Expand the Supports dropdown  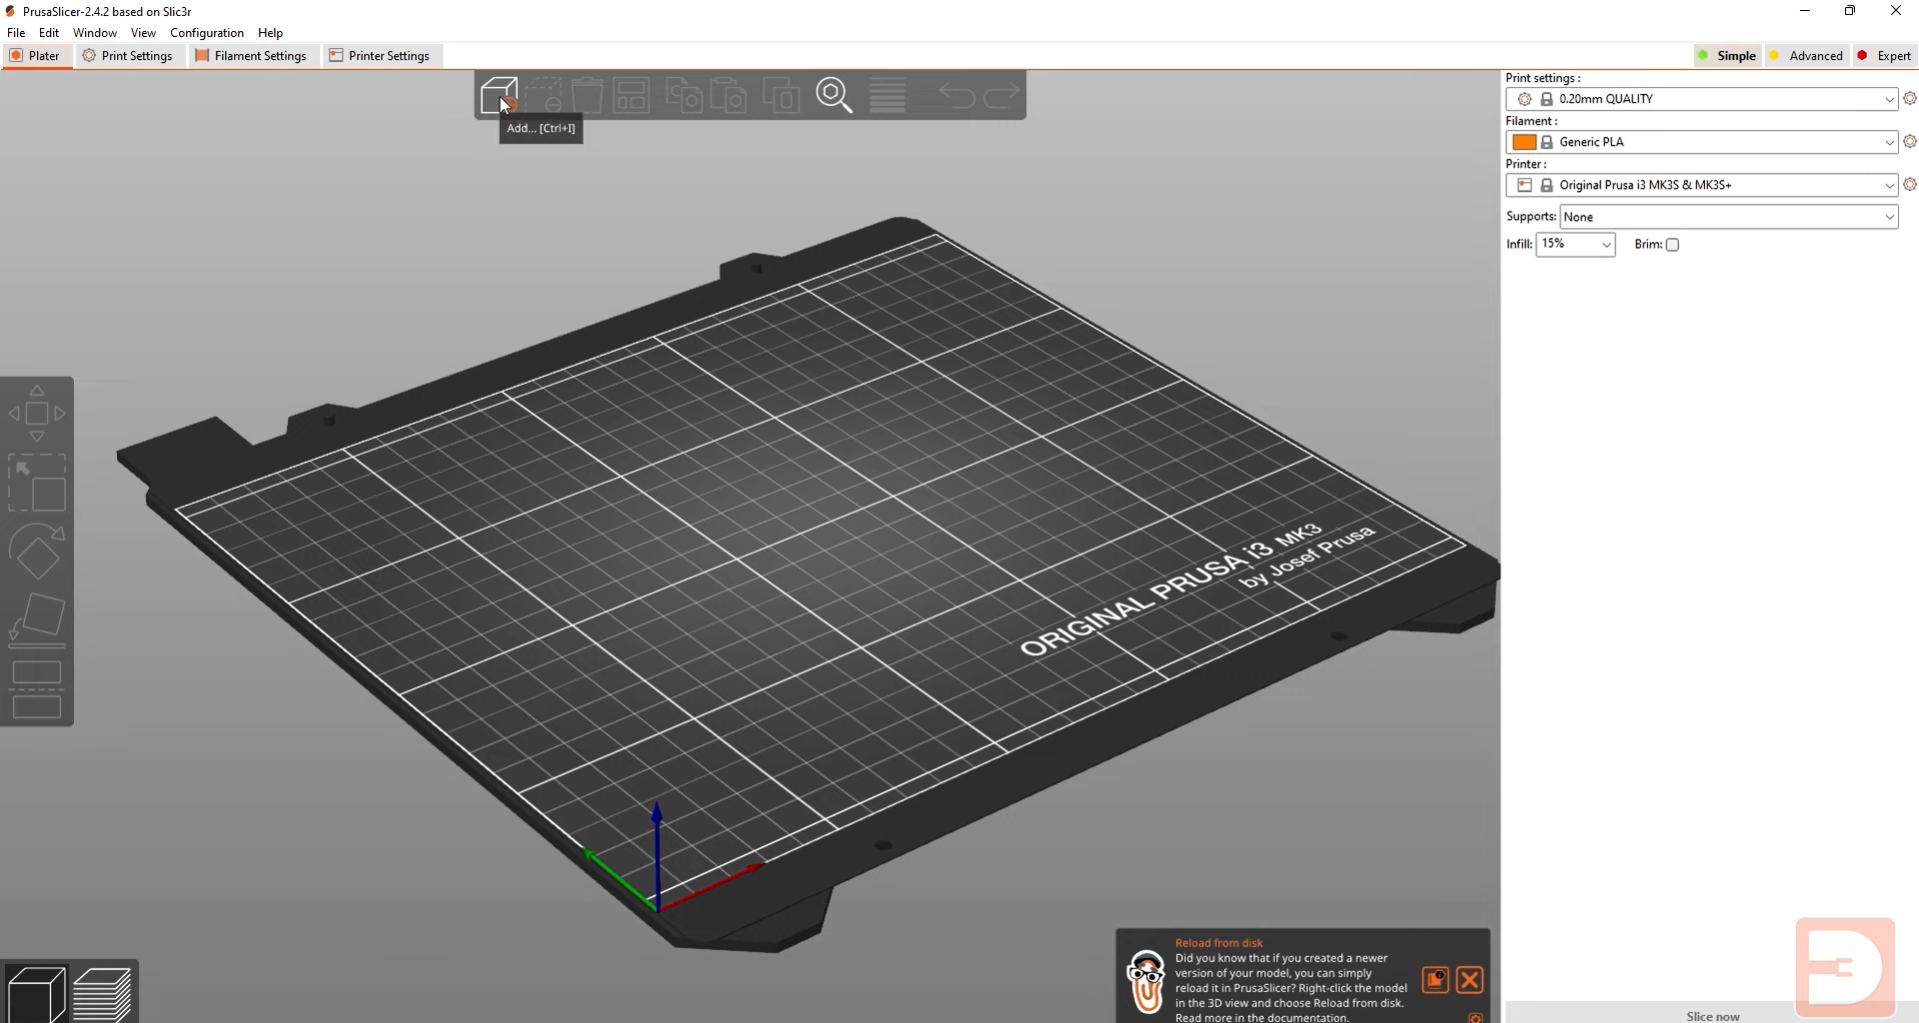[1728, 217]
